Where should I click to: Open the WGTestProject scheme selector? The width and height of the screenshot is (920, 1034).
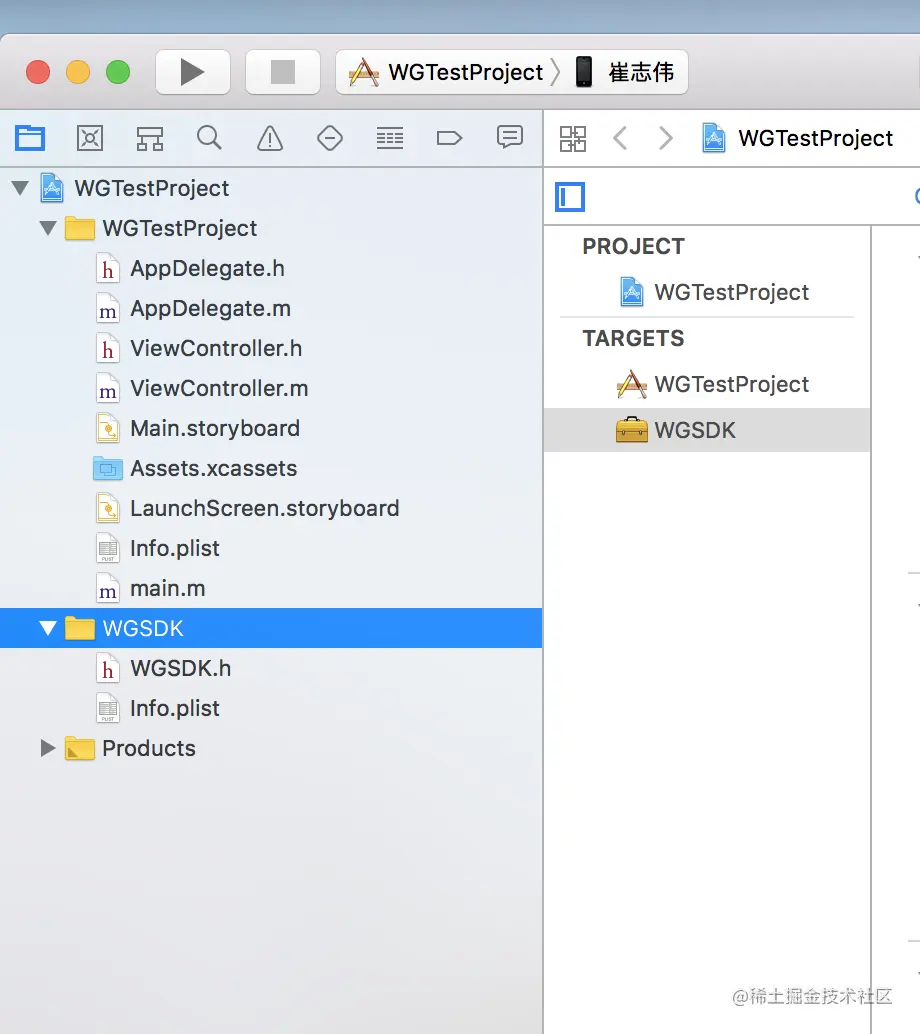point(453,72)
